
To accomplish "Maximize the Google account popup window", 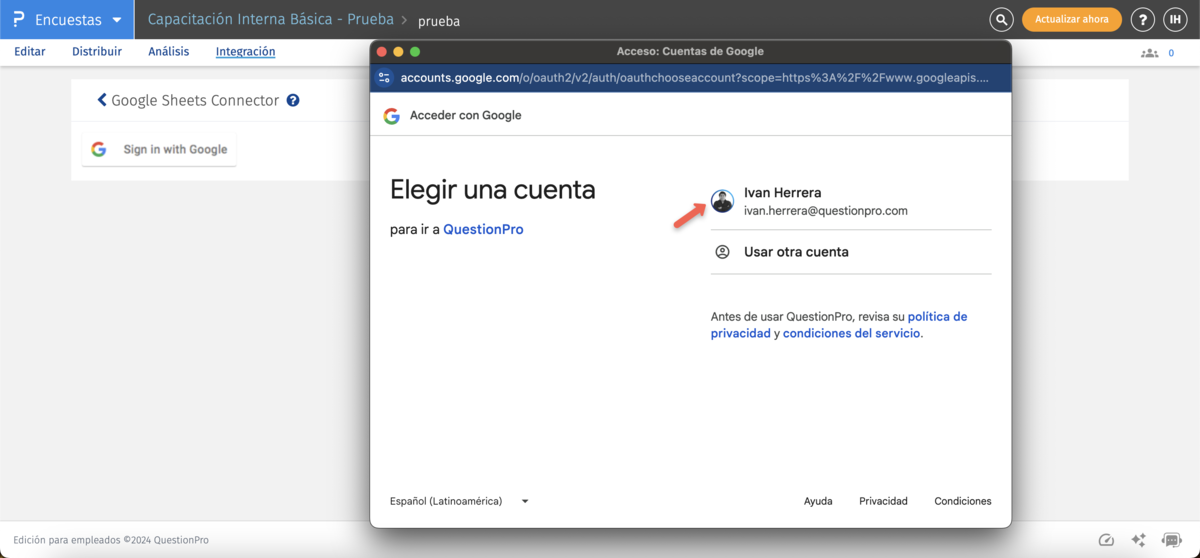I will [415, 51].
